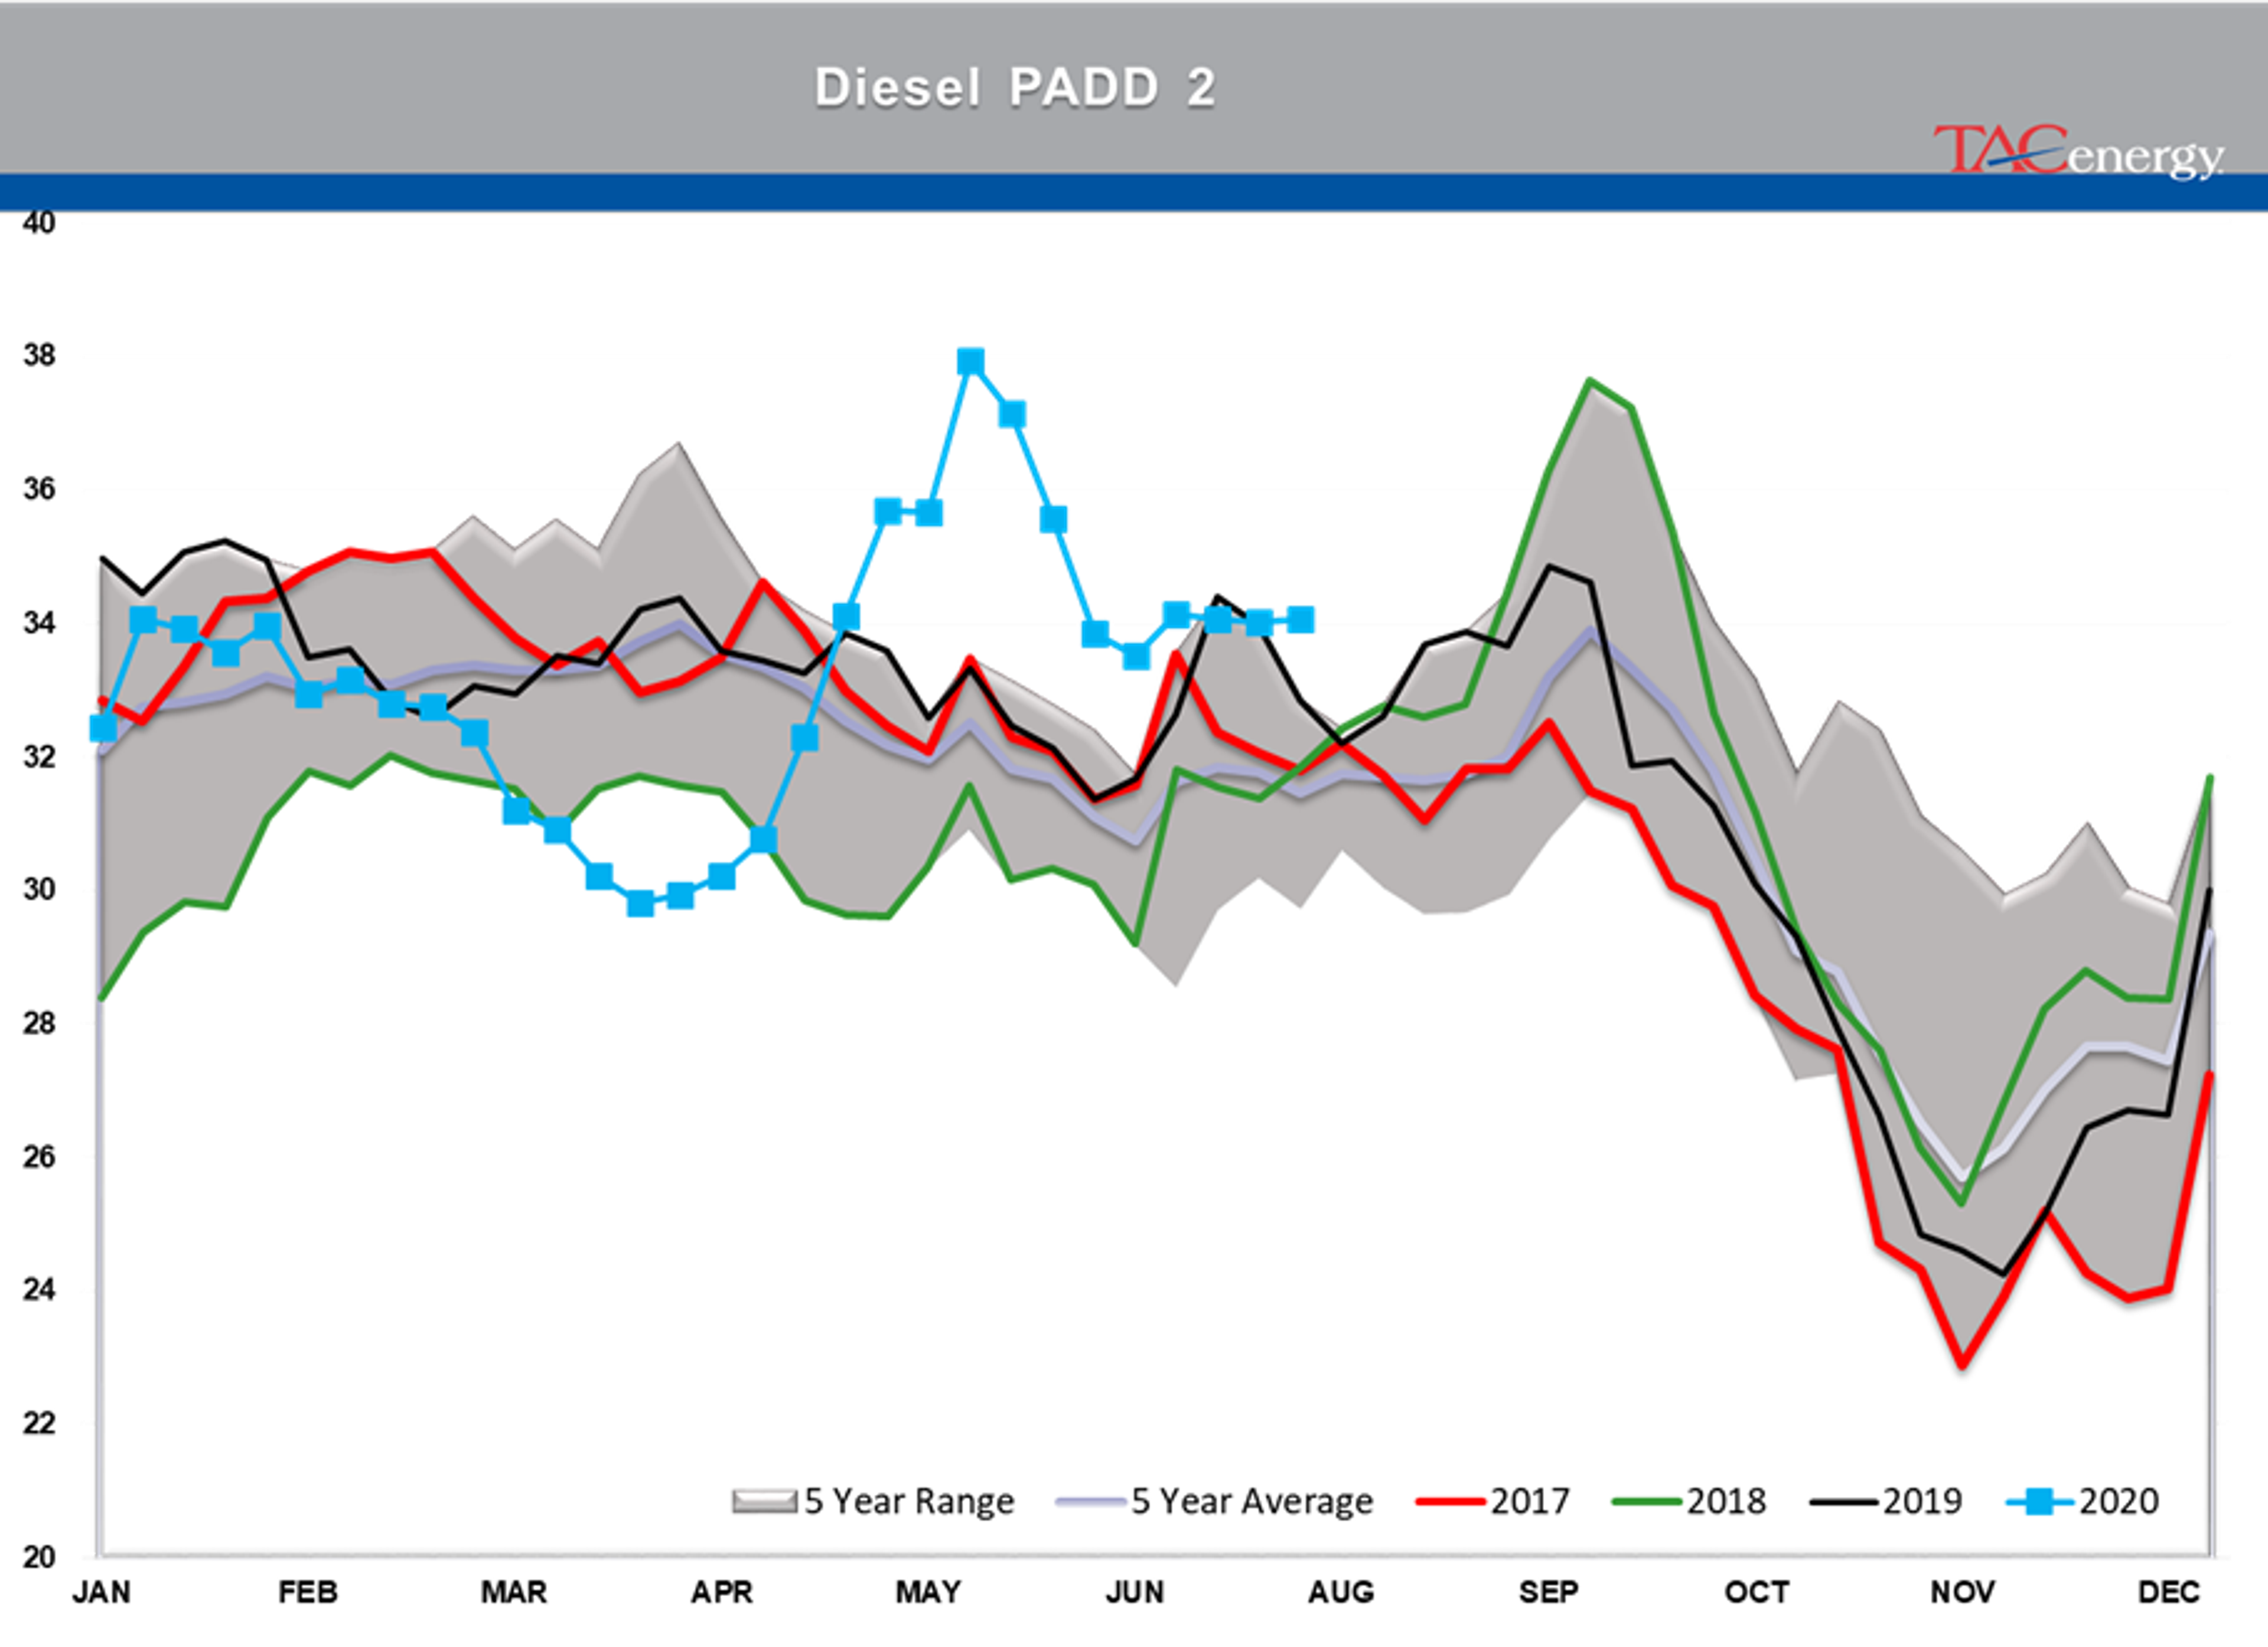This screenshot has width=2268, height=1647.
Task: Click the MAY x-axis label
Action: point(928,1592)
